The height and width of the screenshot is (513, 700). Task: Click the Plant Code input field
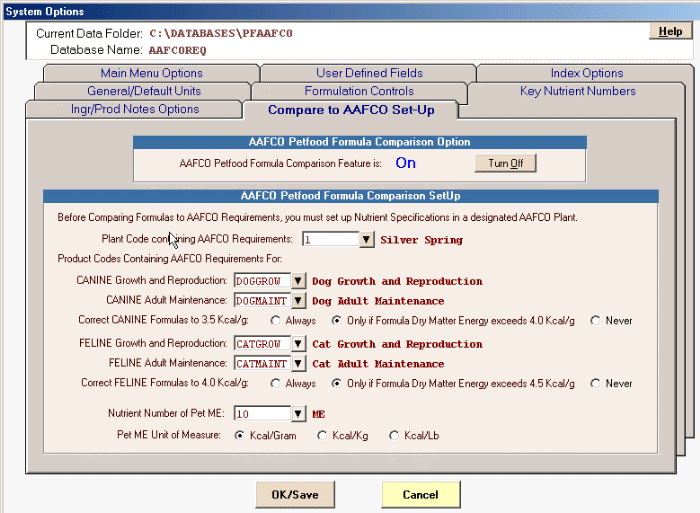[x=331, y=240]
